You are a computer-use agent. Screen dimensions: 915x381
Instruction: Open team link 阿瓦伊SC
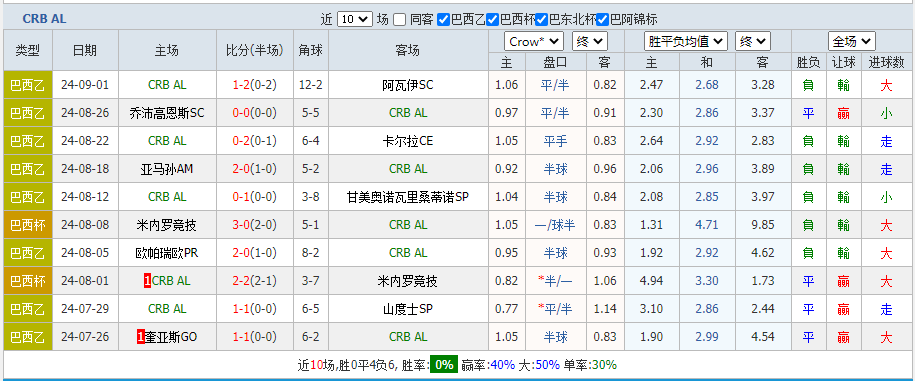[x=408, y=85]
